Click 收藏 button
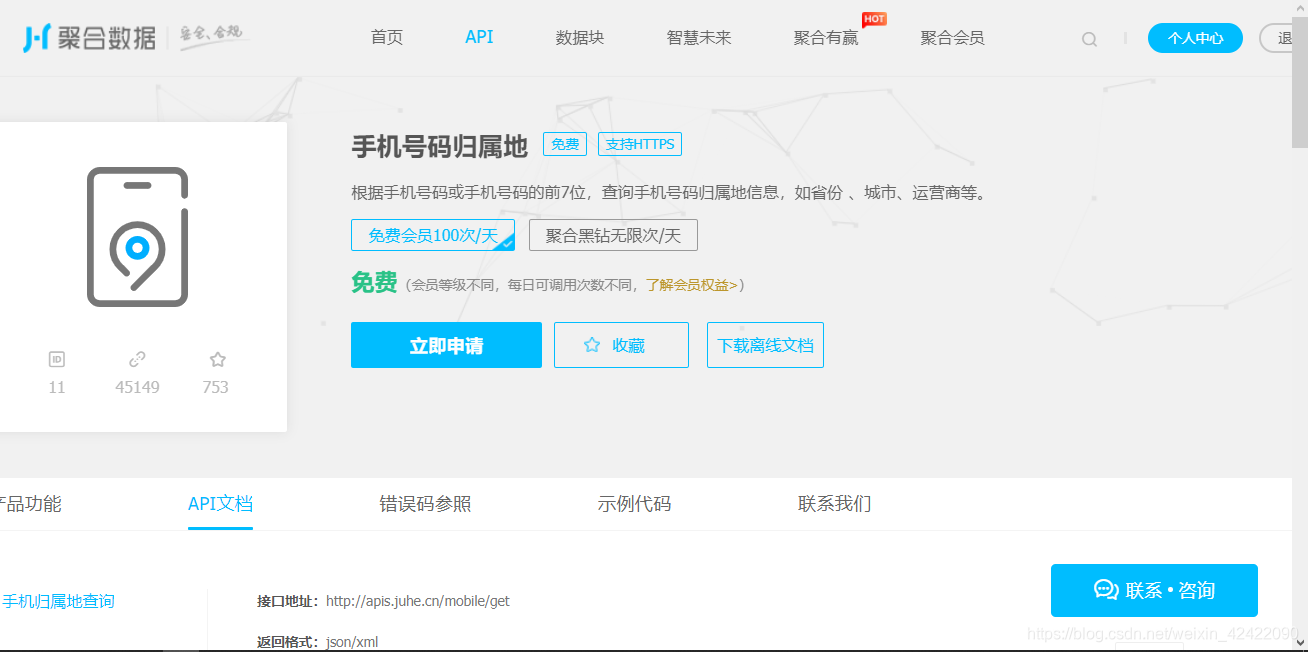Screen dimensions: 1308x652 tap(621, 345)
